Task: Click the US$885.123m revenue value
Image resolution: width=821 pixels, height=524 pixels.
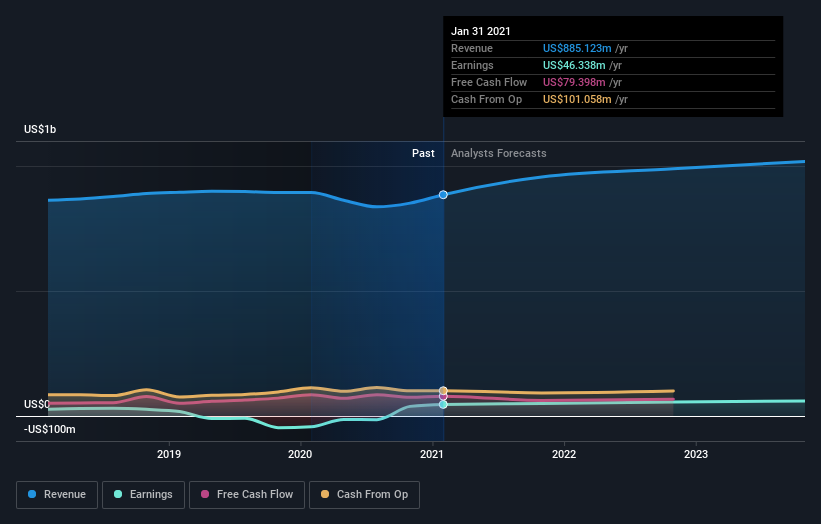Action: point(577,48)
